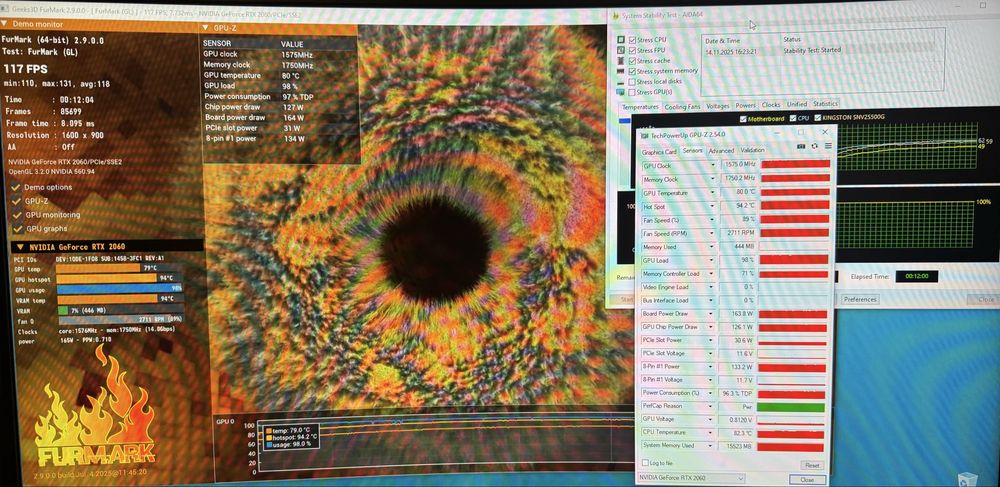Toggle the CPU graph checkbox in AIDA64

point(793,119)
